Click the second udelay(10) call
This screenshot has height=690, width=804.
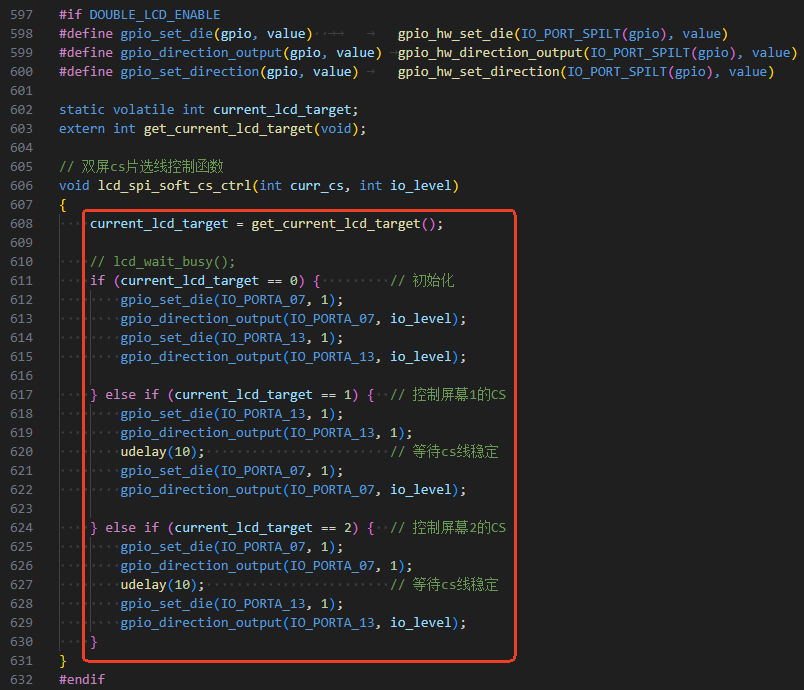tap(162, 585)
